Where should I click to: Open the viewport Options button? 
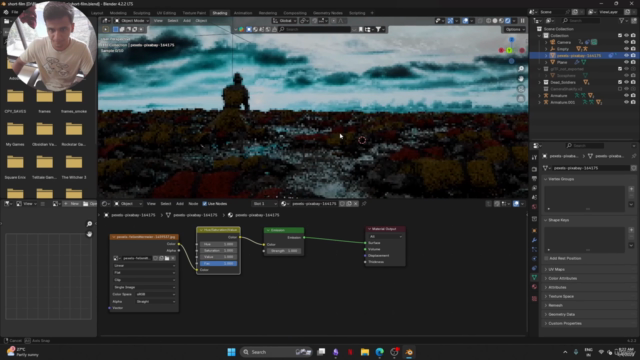click(515, 29)
